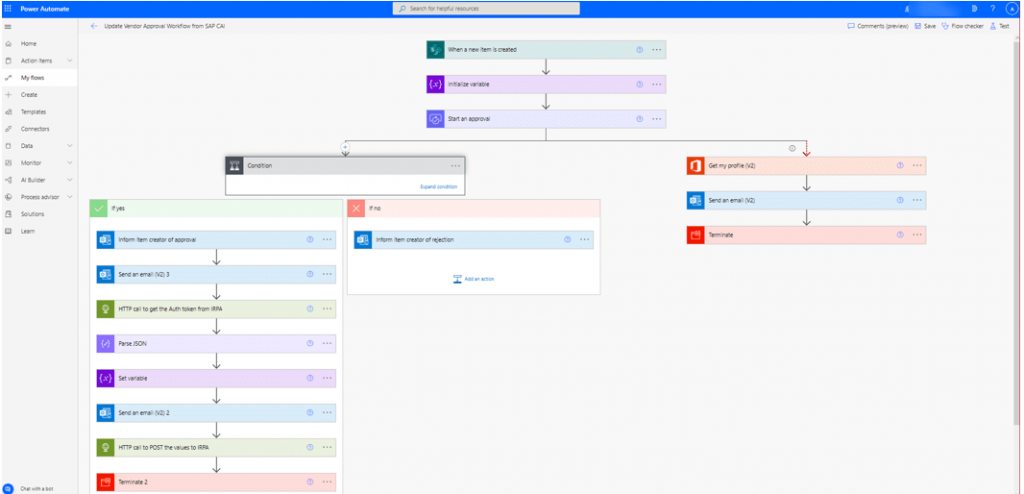Collapse the left navigation hamburger menu
This screenshot has height=494, width=1024.
click(x=8, y=26)
